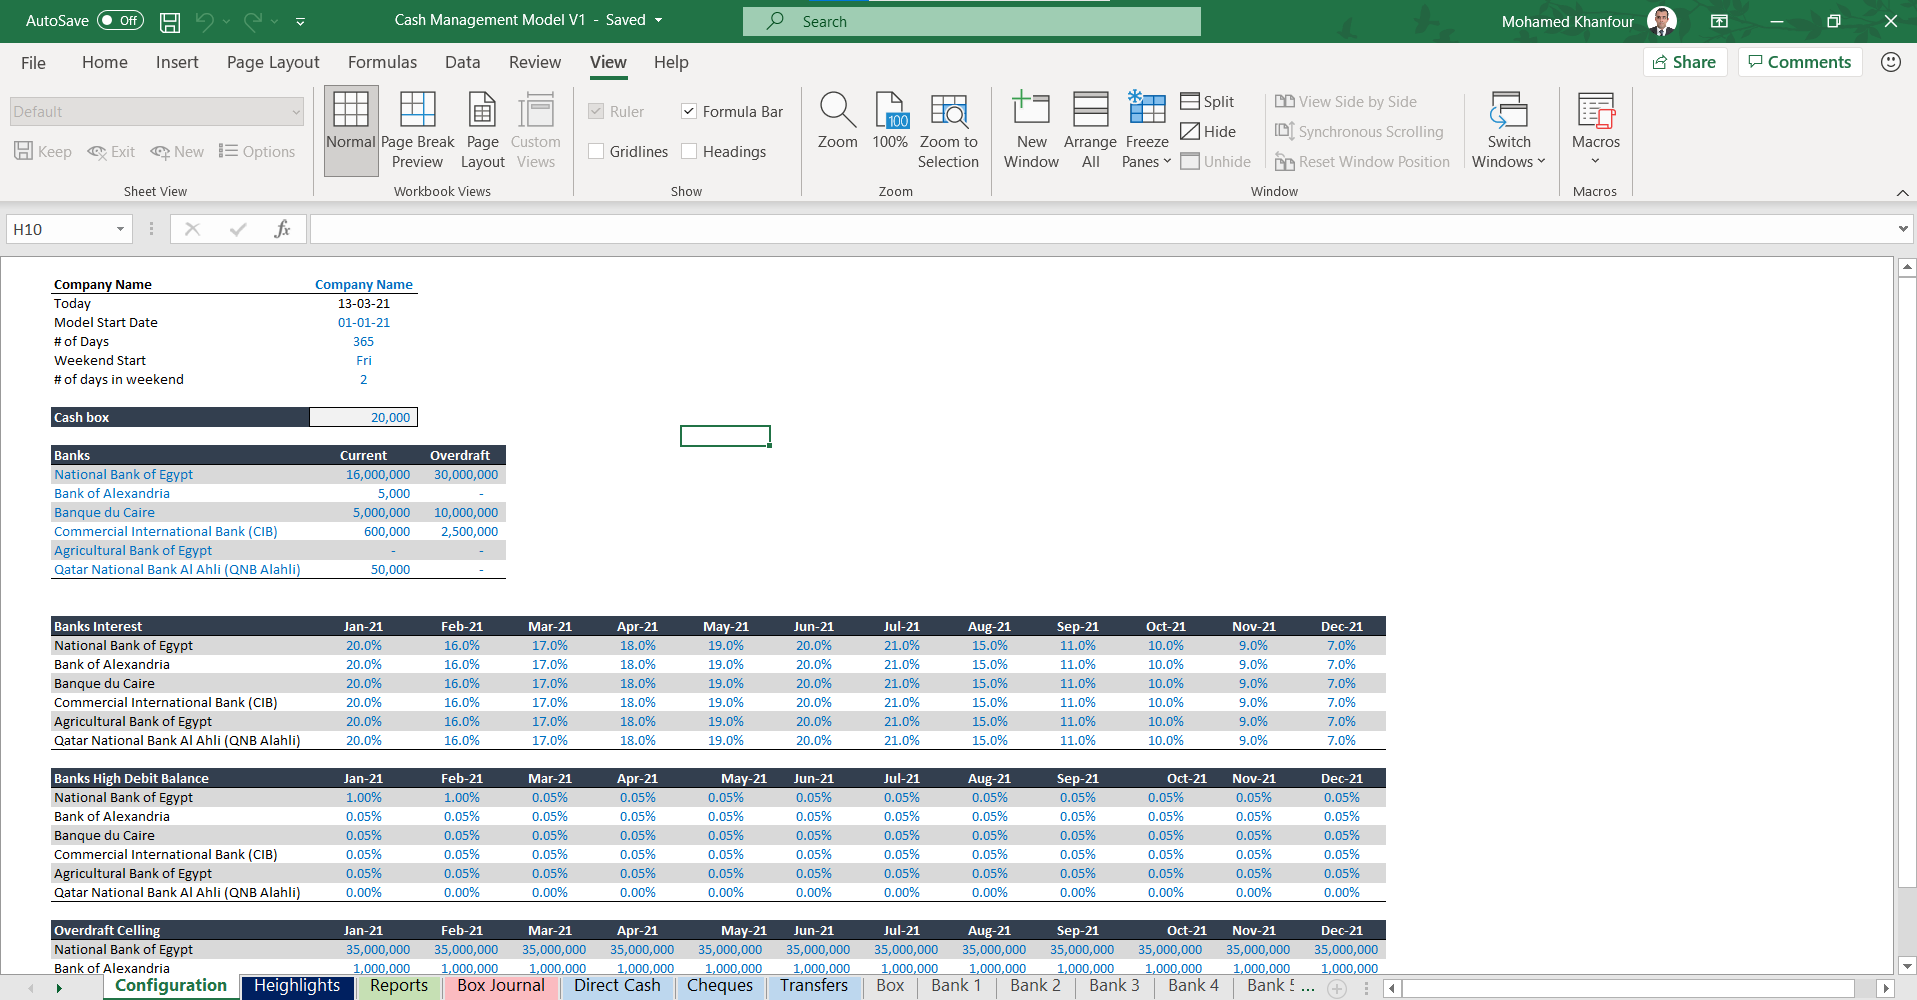Click the Share button
The height and width of the screenshot is (1000, 1917).
[x=1685, y=62]
